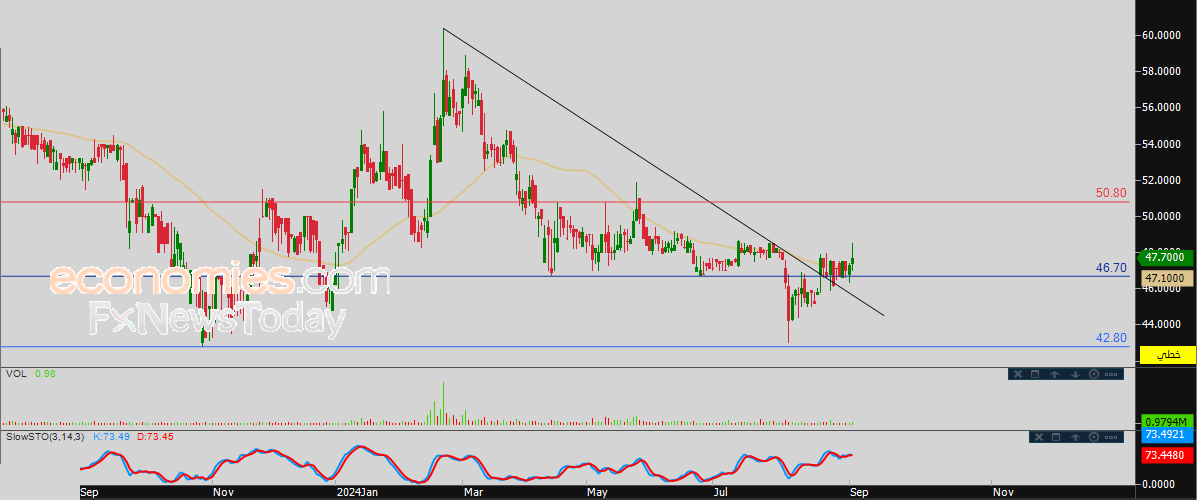Select the blue 42.80 support label
Viewport: 1197px width, 500px height.
(1111, 337)
